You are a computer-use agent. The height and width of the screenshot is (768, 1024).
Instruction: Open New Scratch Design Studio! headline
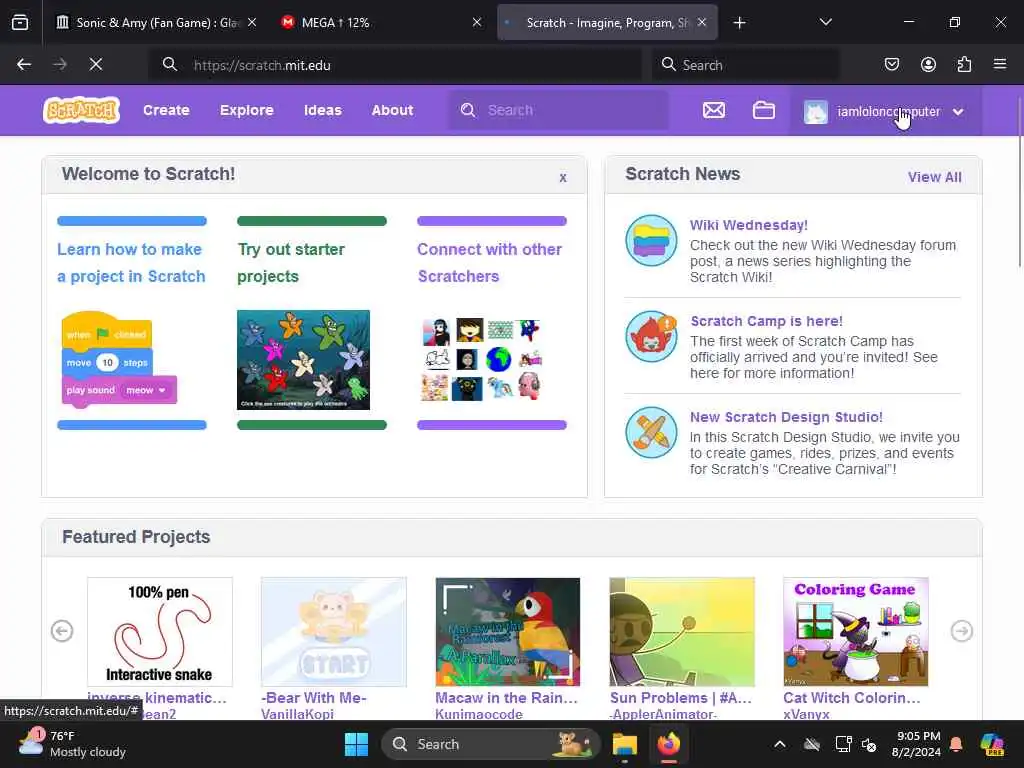[786, 417]
